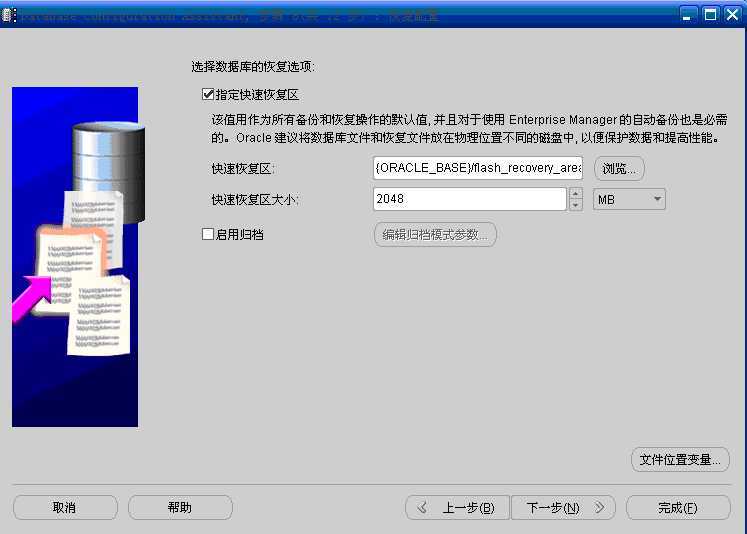747x534 pixels.
Task: Click the 快速恢复区大小 label
Action: pos(255,199)
